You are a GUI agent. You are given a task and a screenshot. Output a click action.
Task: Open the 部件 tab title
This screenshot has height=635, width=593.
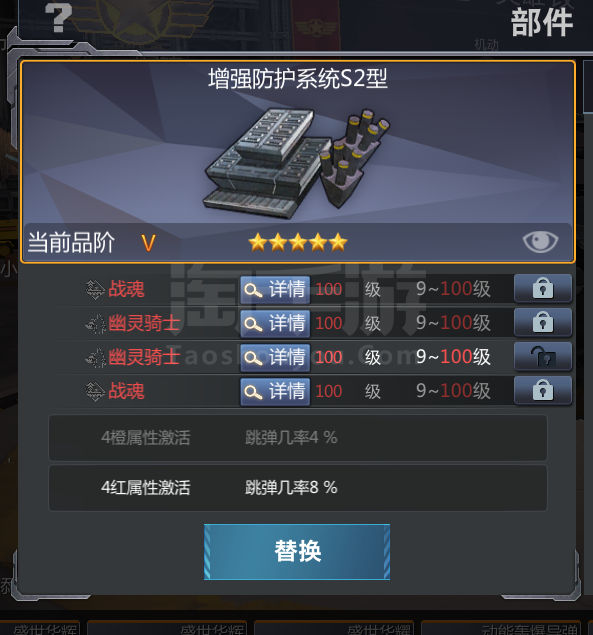(x=542, y=23)
